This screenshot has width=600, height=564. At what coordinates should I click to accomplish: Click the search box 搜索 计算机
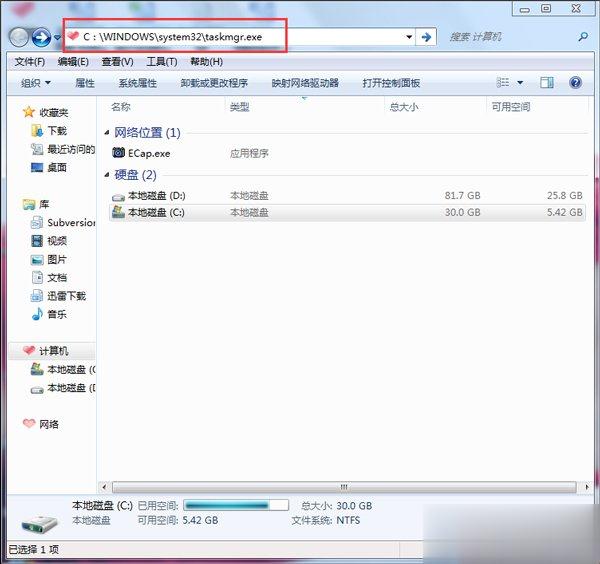[x=513, y=37]
